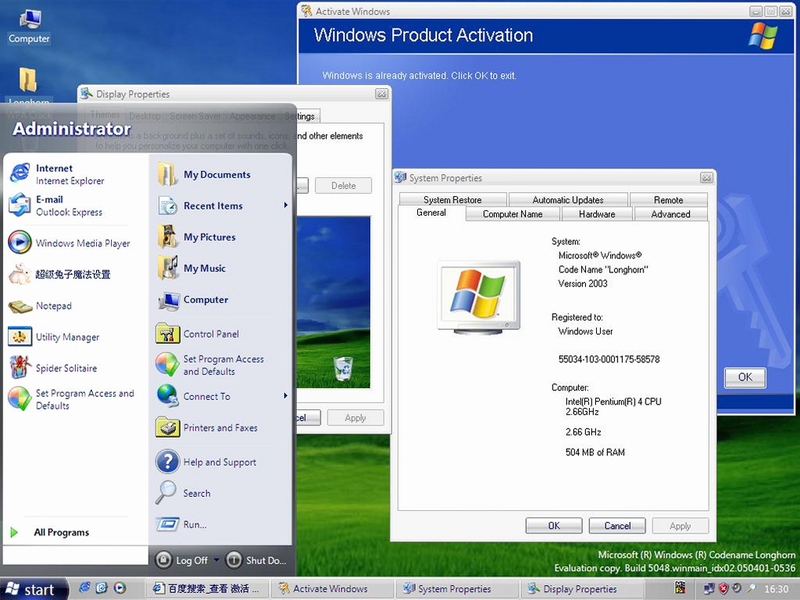Open Printers and Faxes
800x600 pixels.
[207, 428]
